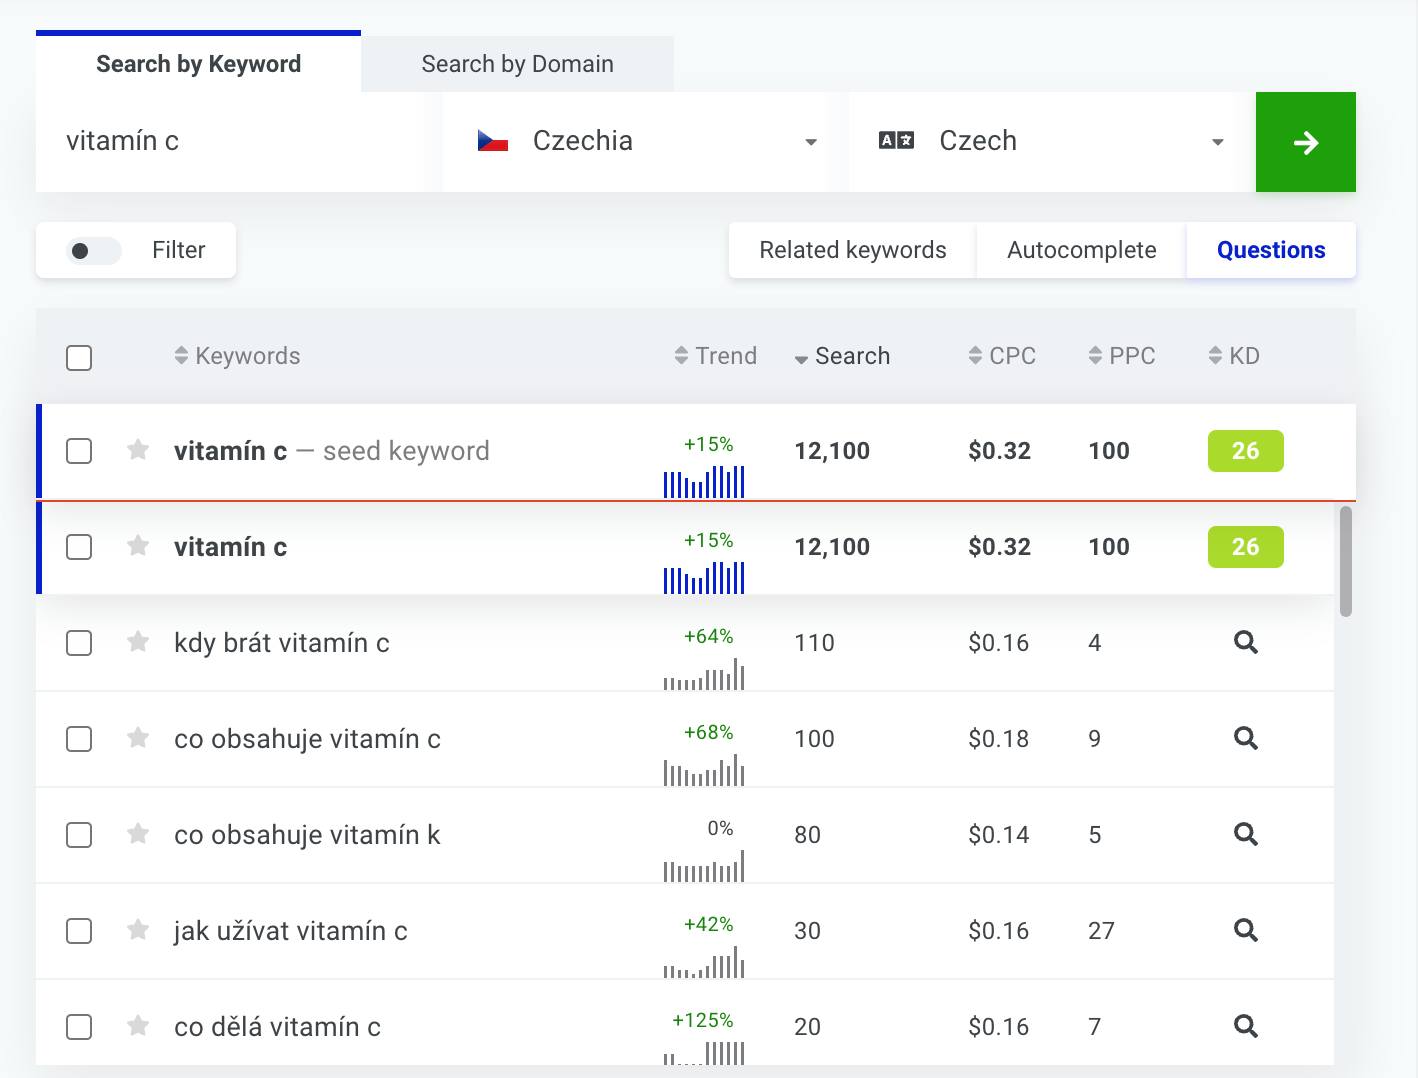Open trend chart for 'co obsahuje vitamín c'
The image size is (1418, 1078).
coord(704,770)
